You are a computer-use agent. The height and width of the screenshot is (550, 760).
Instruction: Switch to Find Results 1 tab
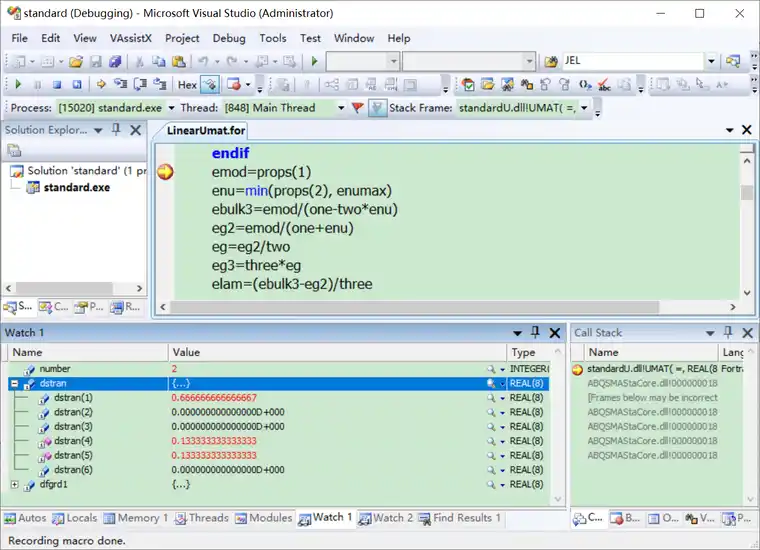point(459,518)
